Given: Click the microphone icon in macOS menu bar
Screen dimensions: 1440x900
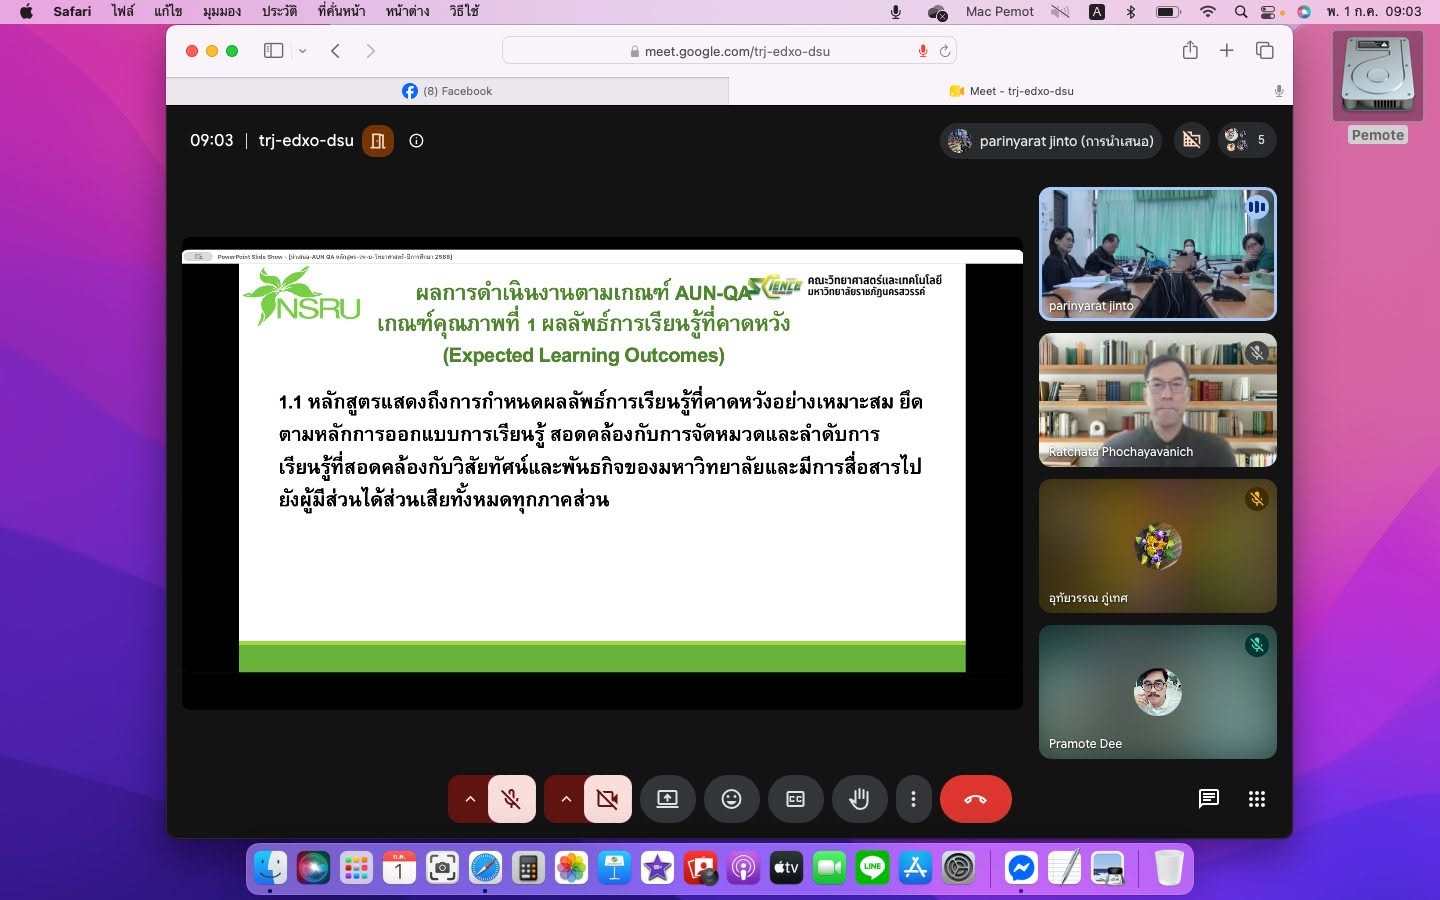Looking at the screenshot, I should 895,11.
